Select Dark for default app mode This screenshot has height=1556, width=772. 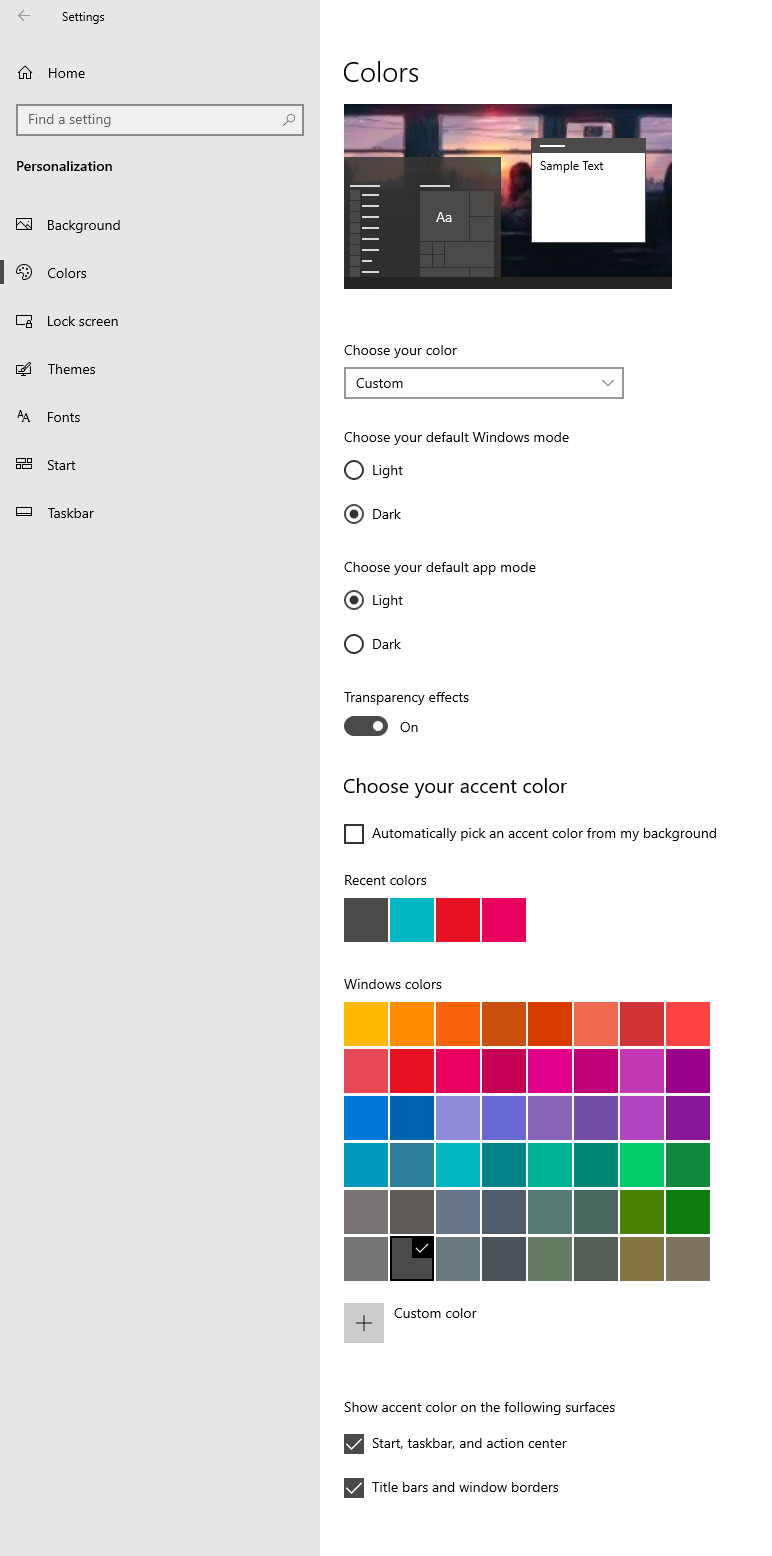coord(354,644)
